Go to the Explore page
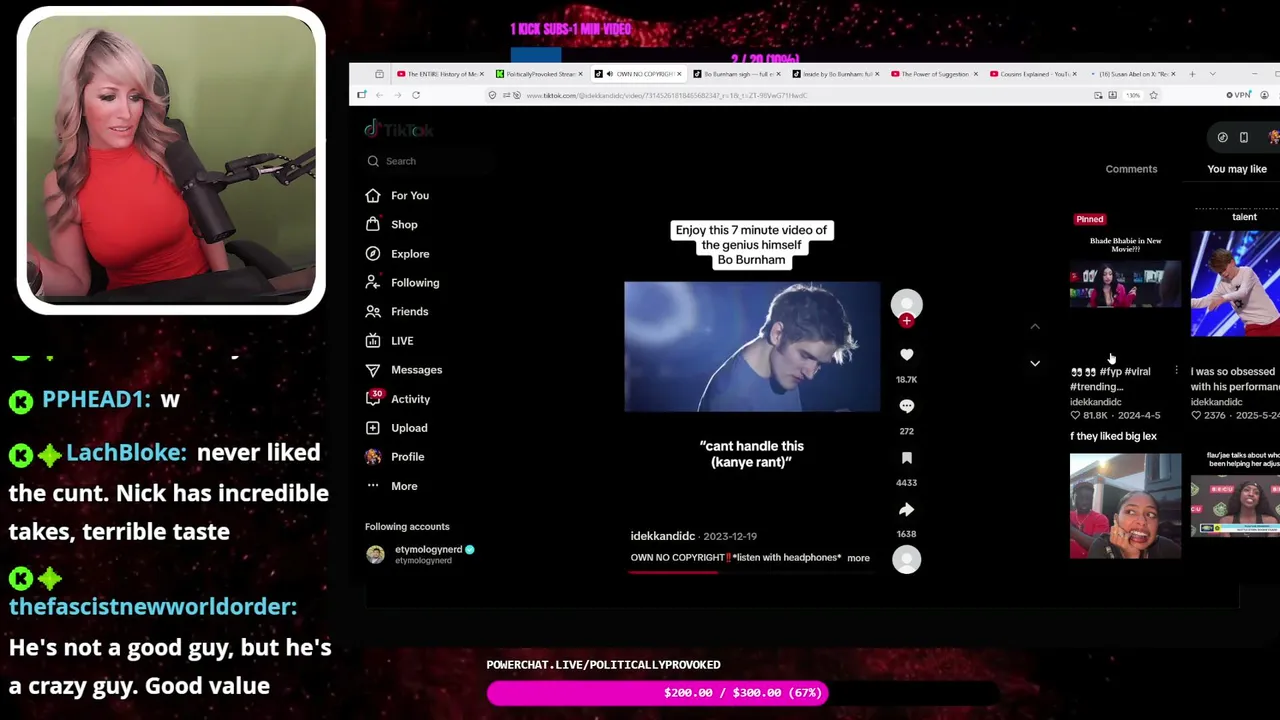Image resolution: width=1280 pixels, height=720 pixels. 398,254
